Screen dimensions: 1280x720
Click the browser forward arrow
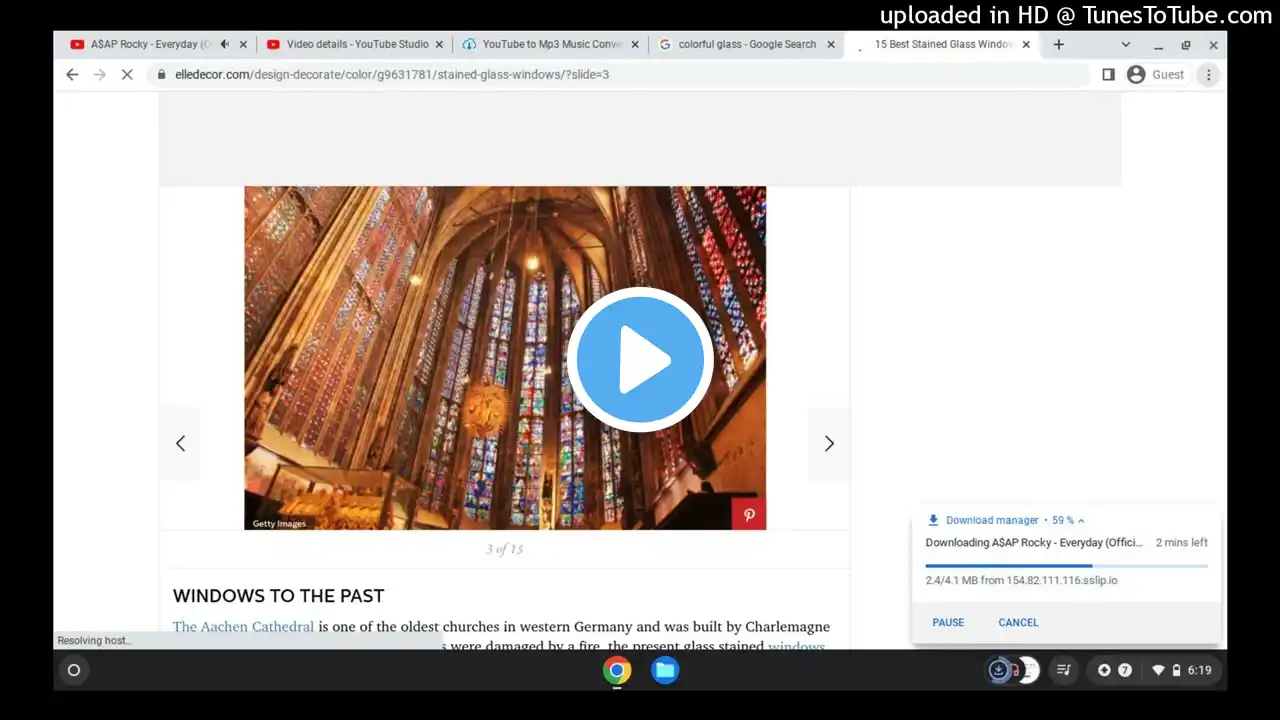[99, 74]
